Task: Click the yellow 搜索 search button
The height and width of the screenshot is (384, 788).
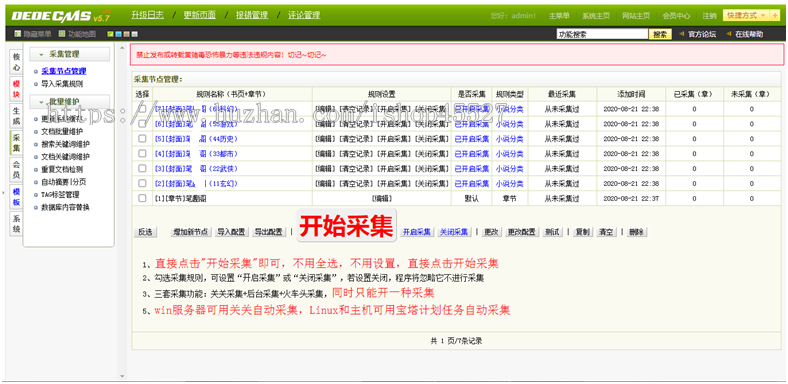Action: point(660,34)
